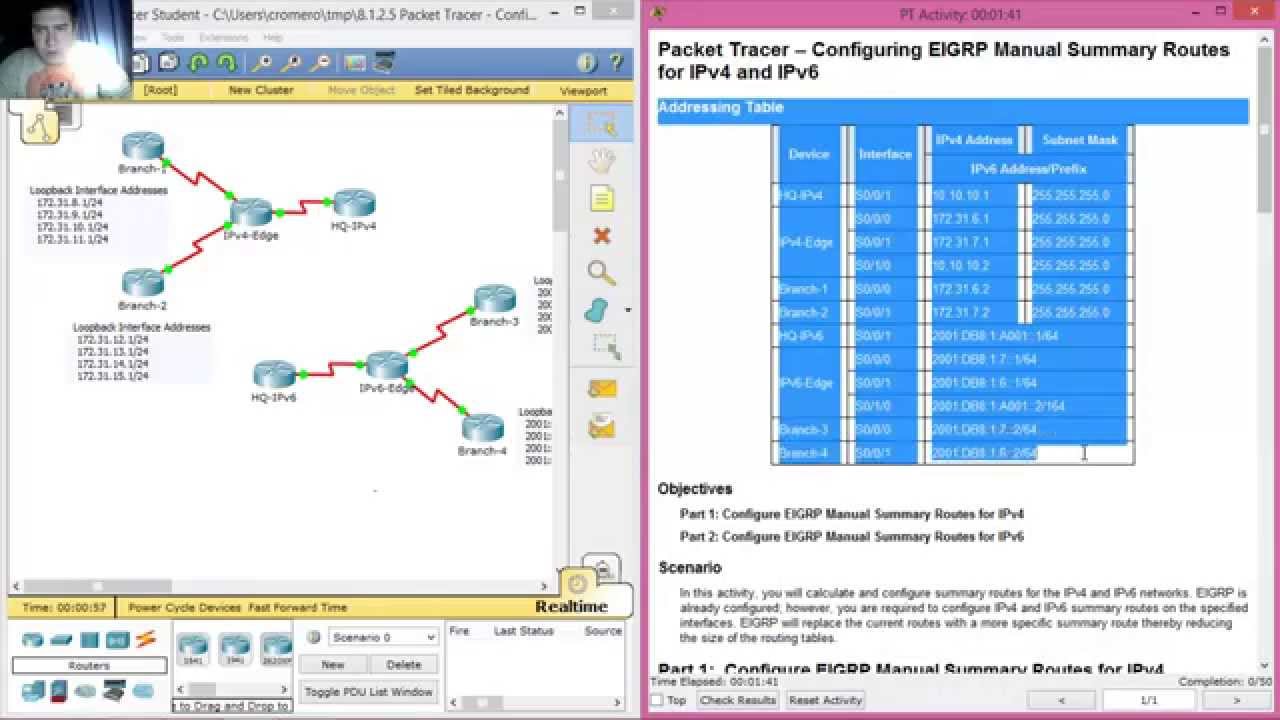Open the Custom Devices Dialog icon
This screenshot has width=1280, height=720.
[384, 63]
